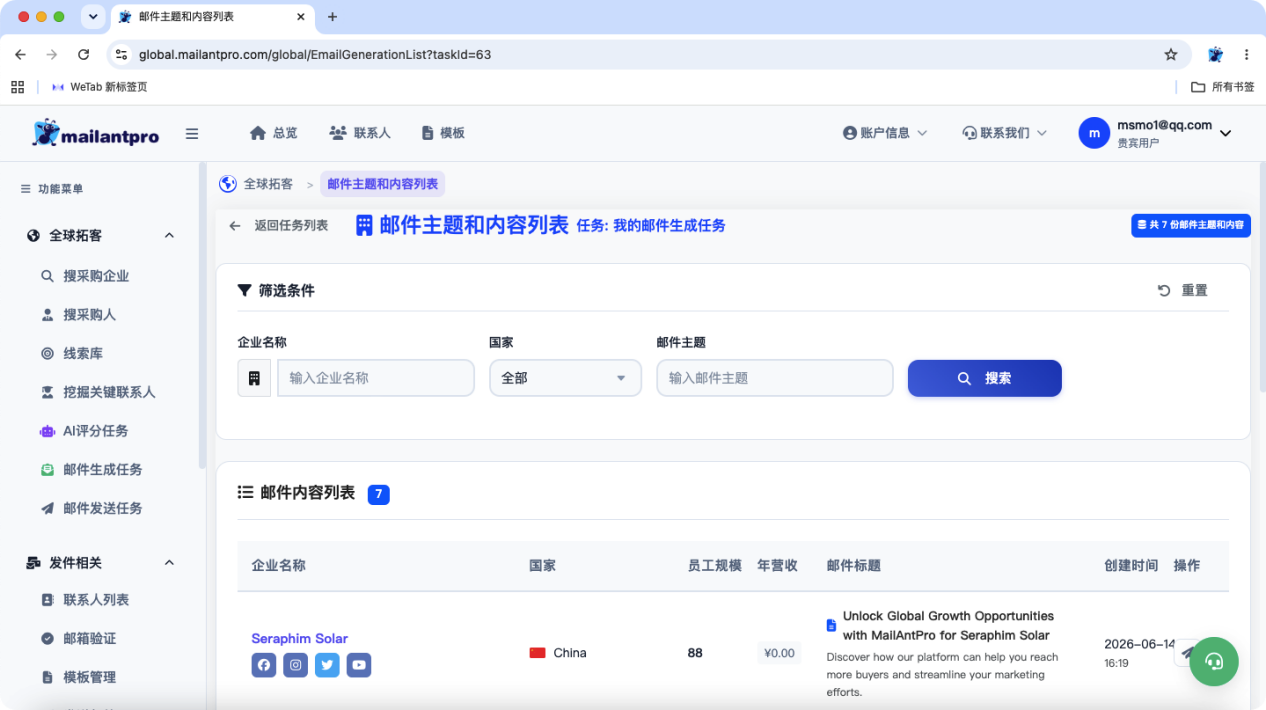Click Facebook icon under Seraphim Solar

(264, 665)
